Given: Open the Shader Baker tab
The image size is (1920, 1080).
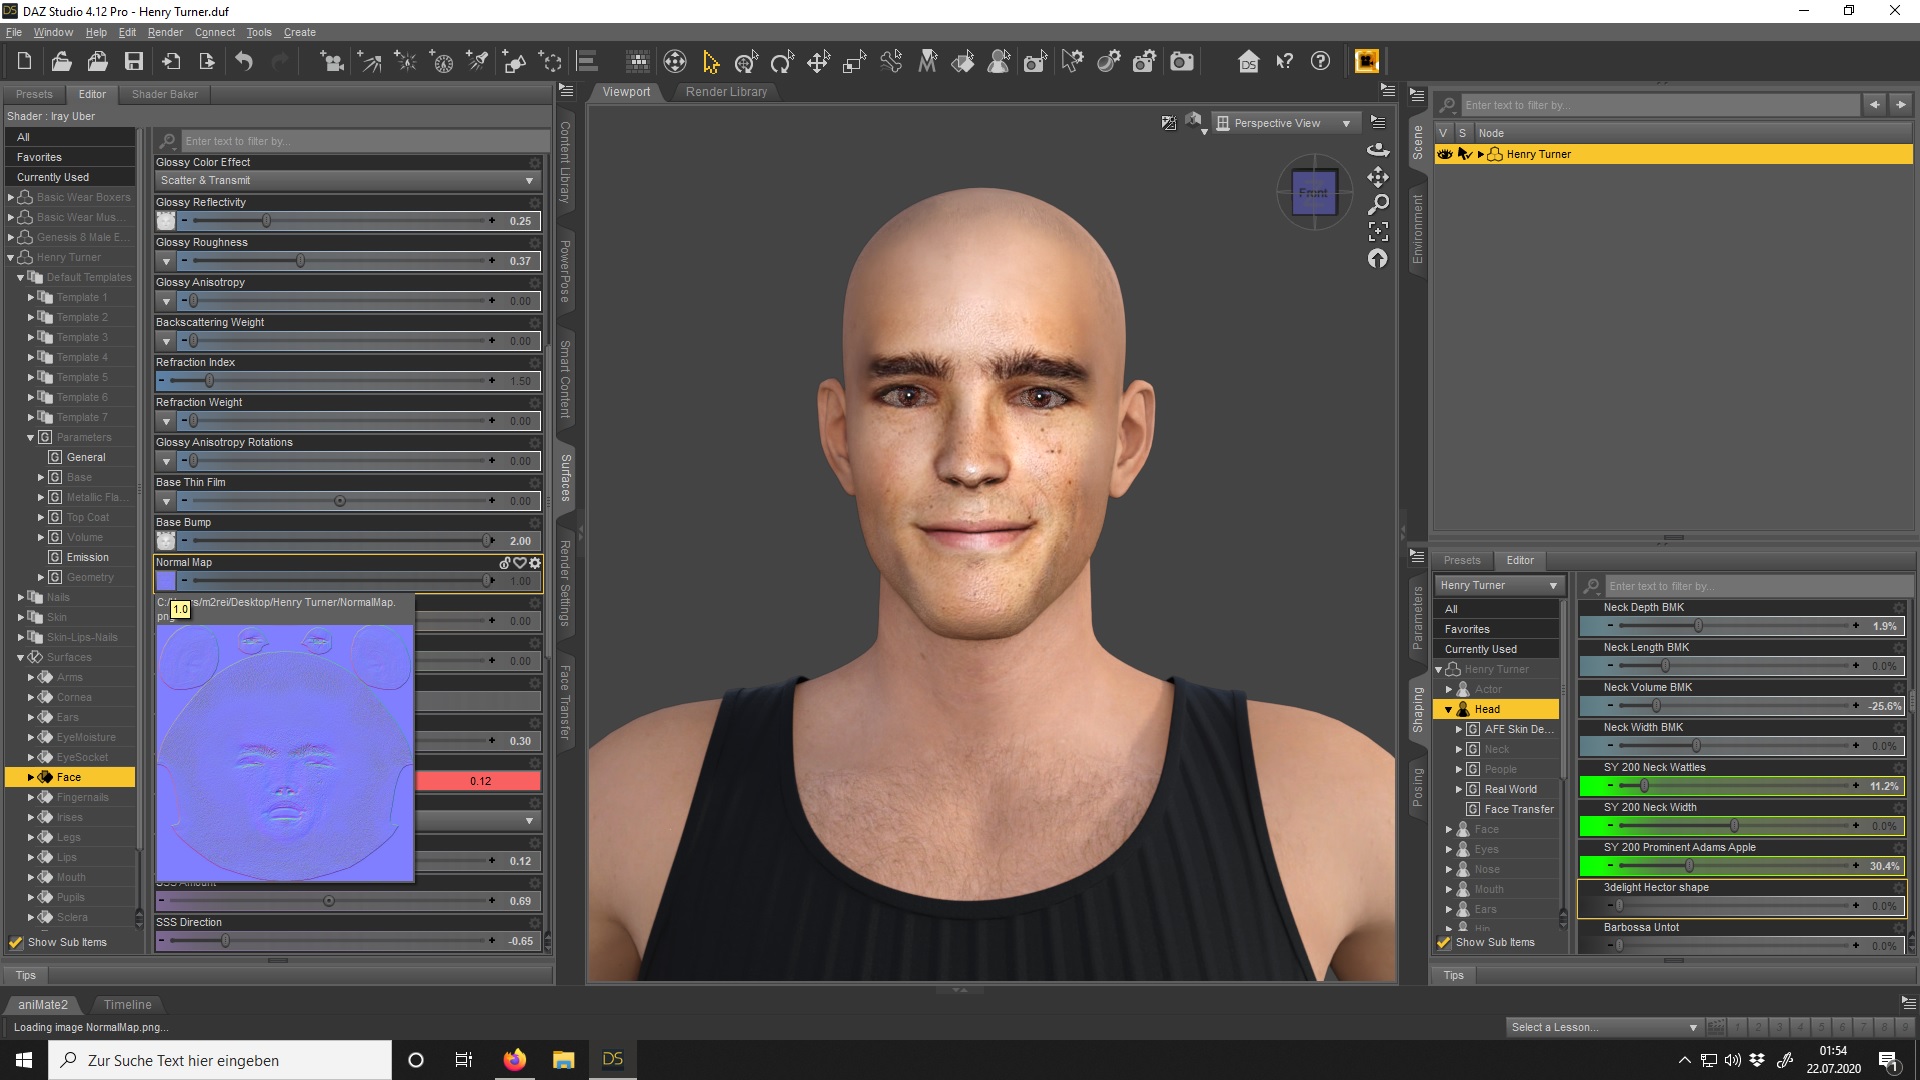Looking at the screenshot, I should coord(165,94).
